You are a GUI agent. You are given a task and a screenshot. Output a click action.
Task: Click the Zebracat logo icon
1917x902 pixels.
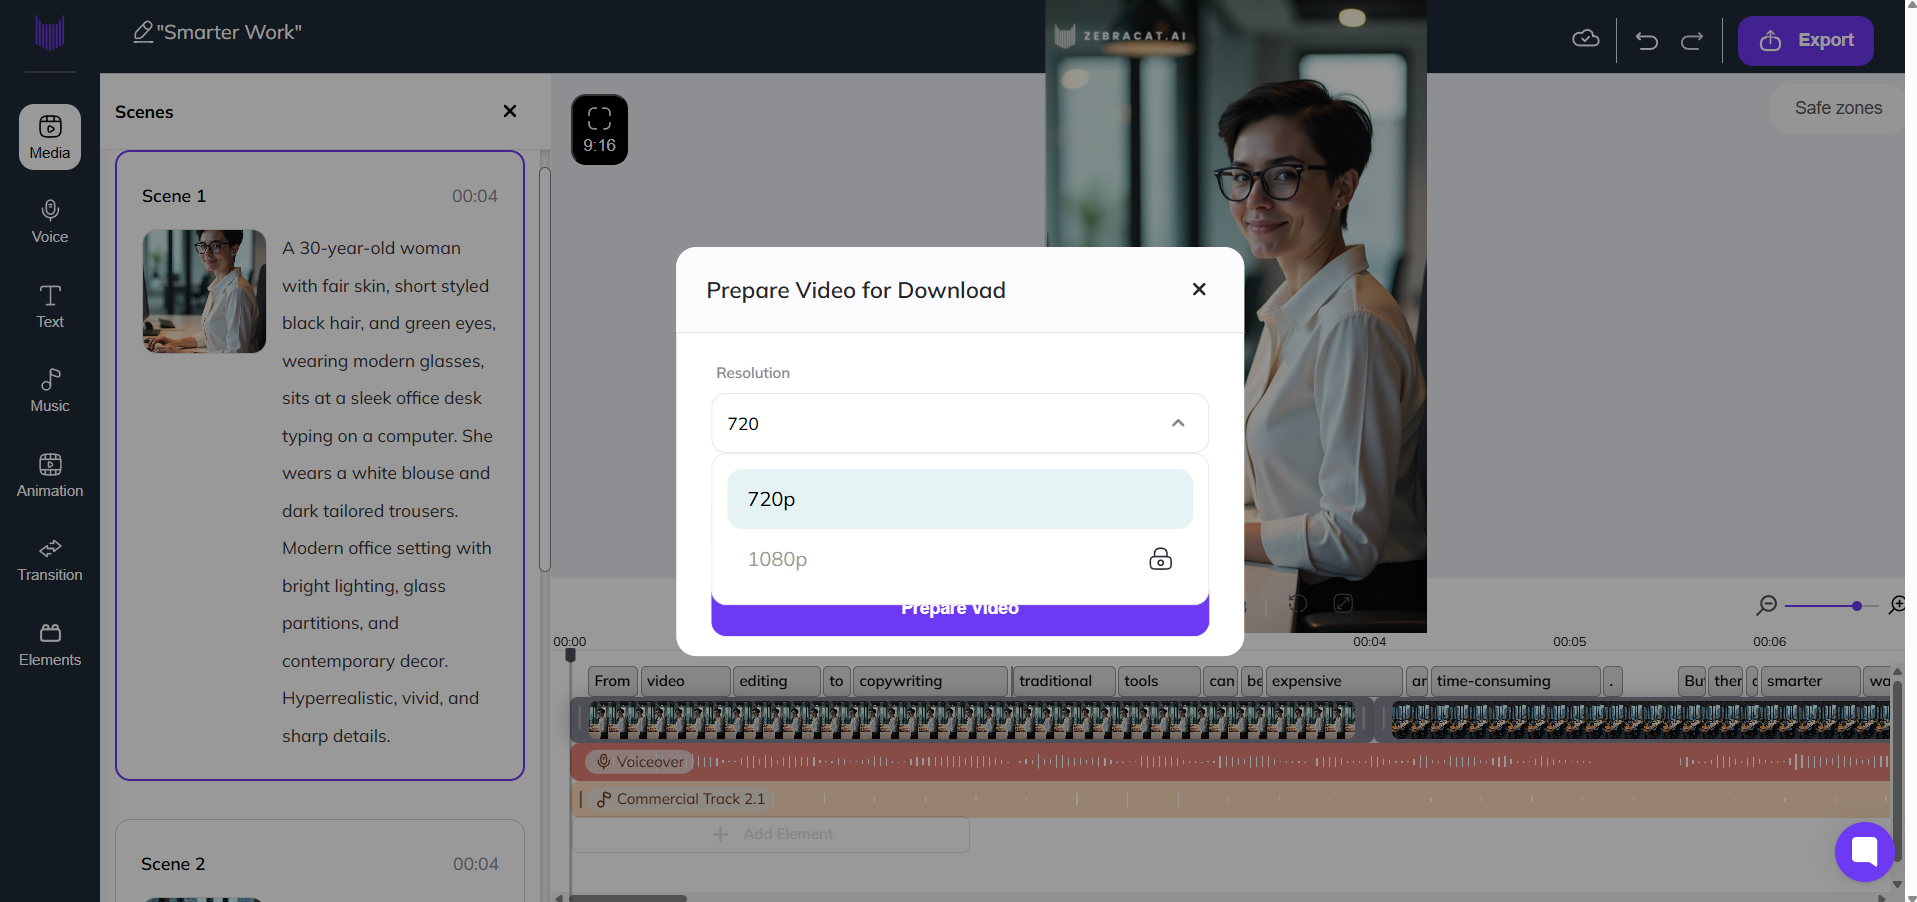(49, 33)
